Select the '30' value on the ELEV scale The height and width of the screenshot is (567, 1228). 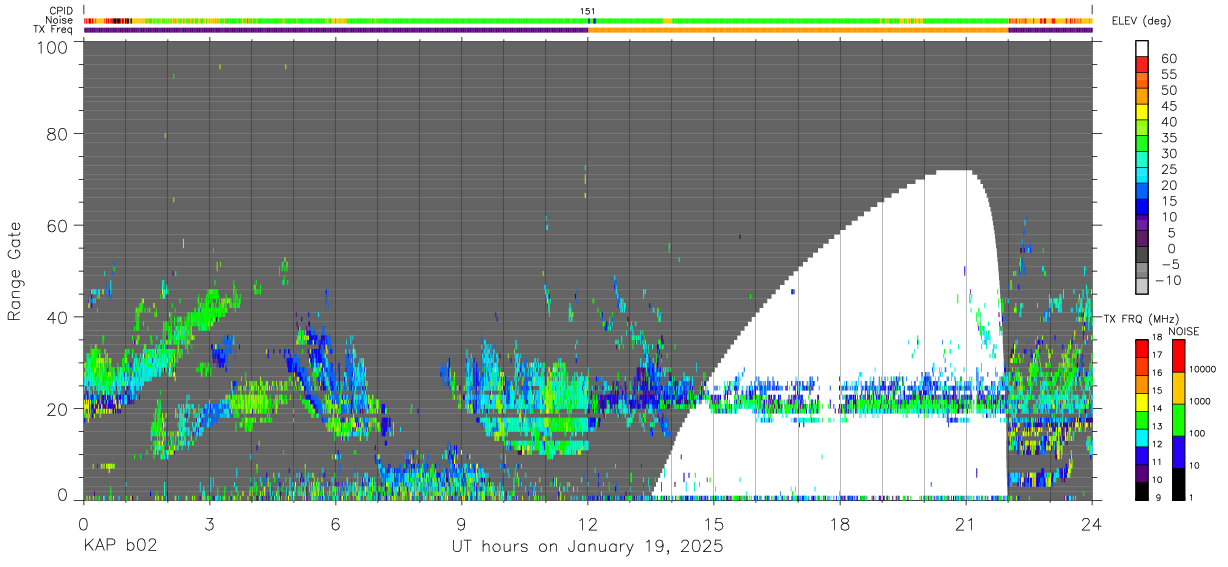[1169, 153]
